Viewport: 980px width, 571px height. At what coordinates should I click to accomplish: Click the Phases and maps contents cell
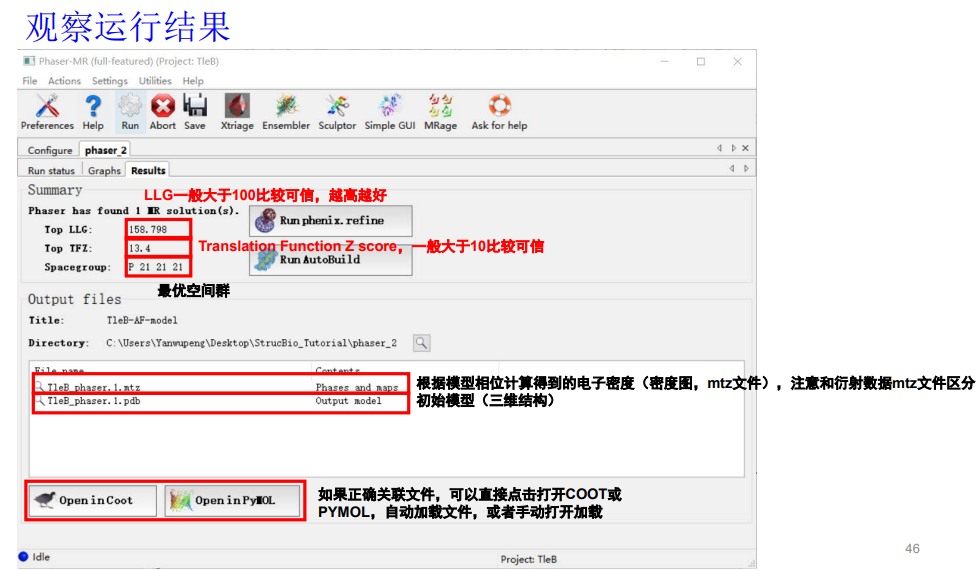[357, 387]
